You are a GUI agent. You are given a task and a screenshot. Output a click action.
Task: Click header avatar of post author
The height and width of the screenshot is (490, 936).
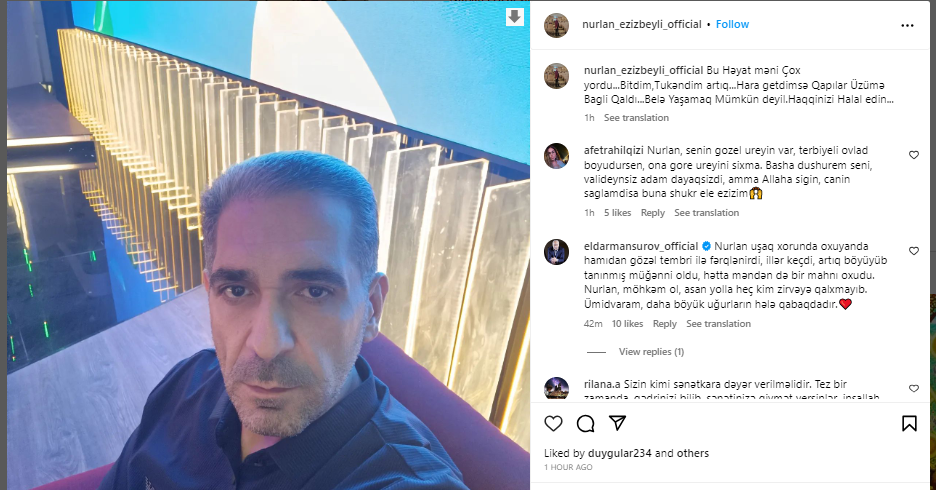pyautogui.click(x=556, y=25)
